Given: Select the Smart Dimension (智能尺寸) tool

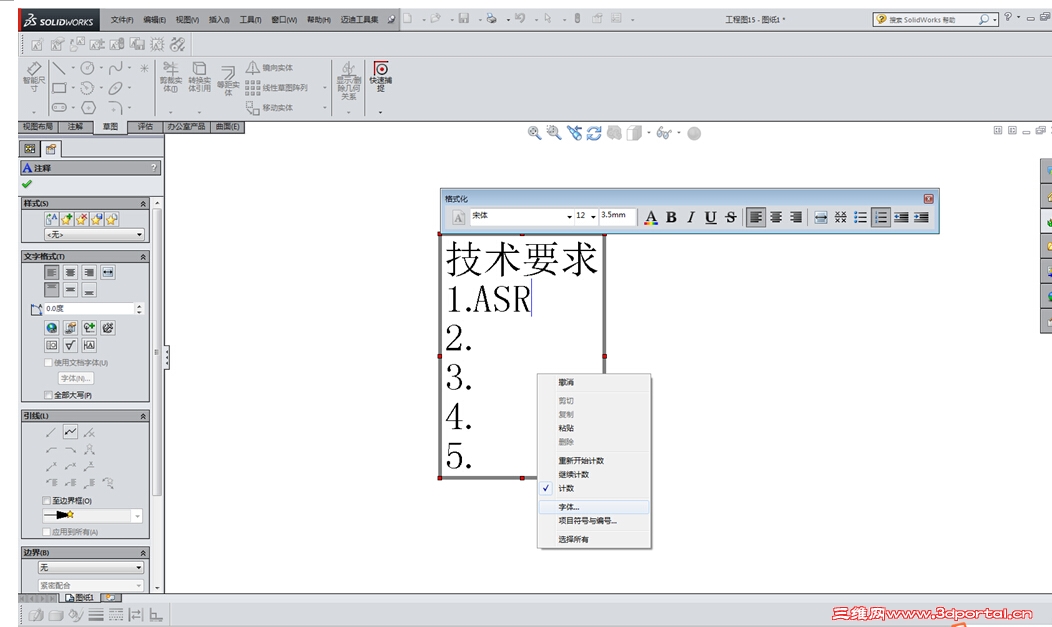Looking at the screenshot, I should tap(34, 77).
